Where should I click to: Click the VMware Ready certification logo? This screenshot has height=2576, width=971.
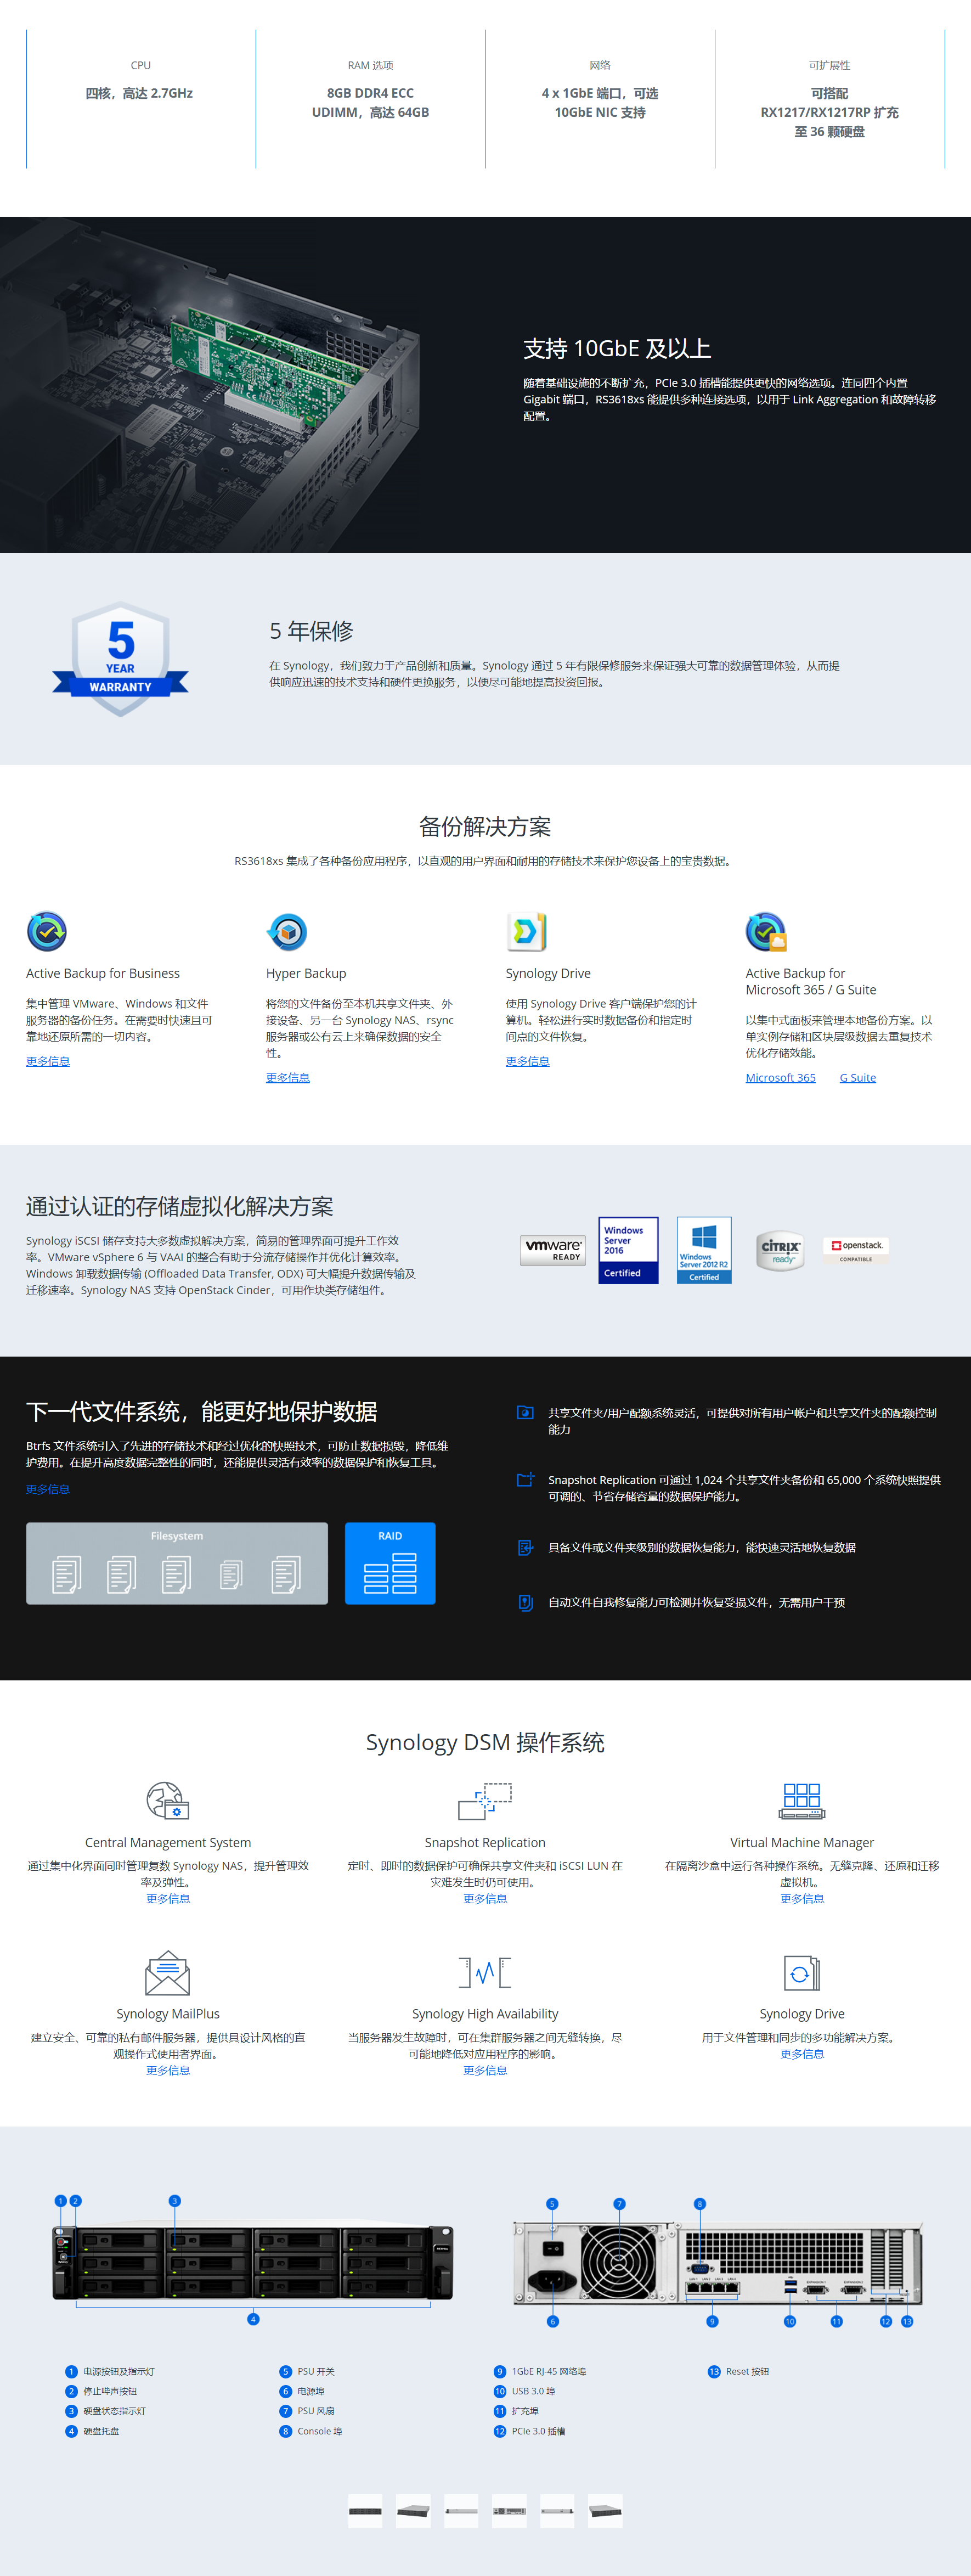(553, 1249)
